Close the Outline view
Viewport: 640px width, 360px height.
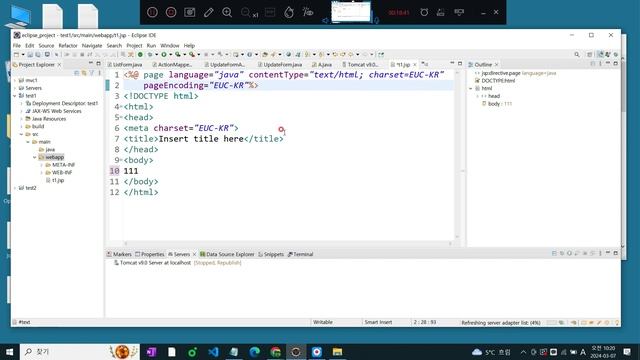click(497, 64)
